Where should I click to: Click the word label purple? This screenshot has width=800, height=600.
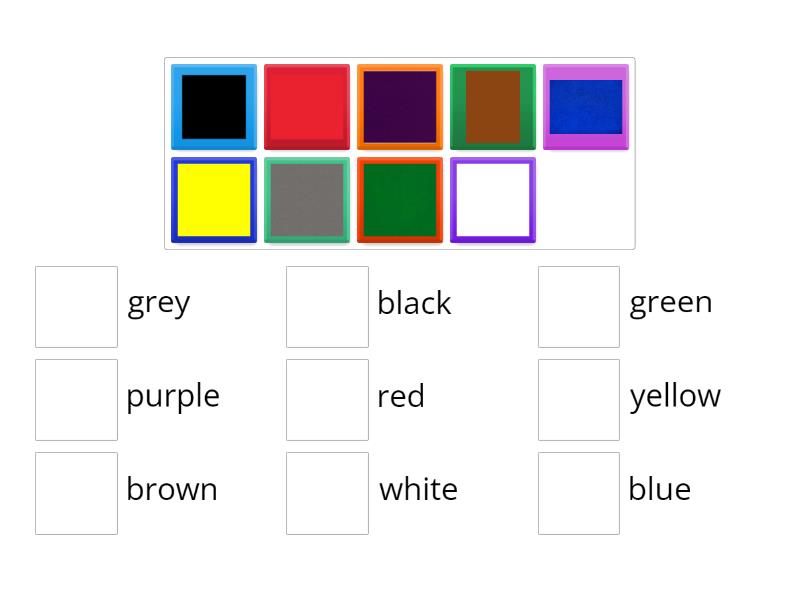172,397
